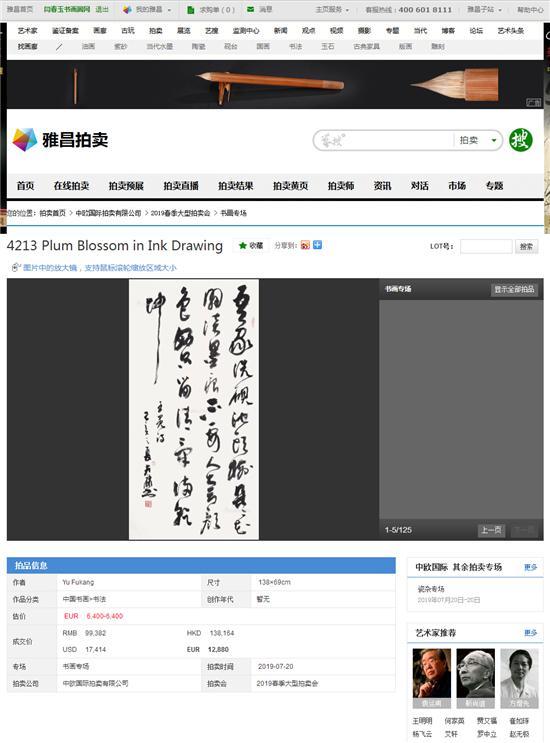Open the green 求购单 cart icon
Screen dimensions: 550x743
tap(190, 9)
